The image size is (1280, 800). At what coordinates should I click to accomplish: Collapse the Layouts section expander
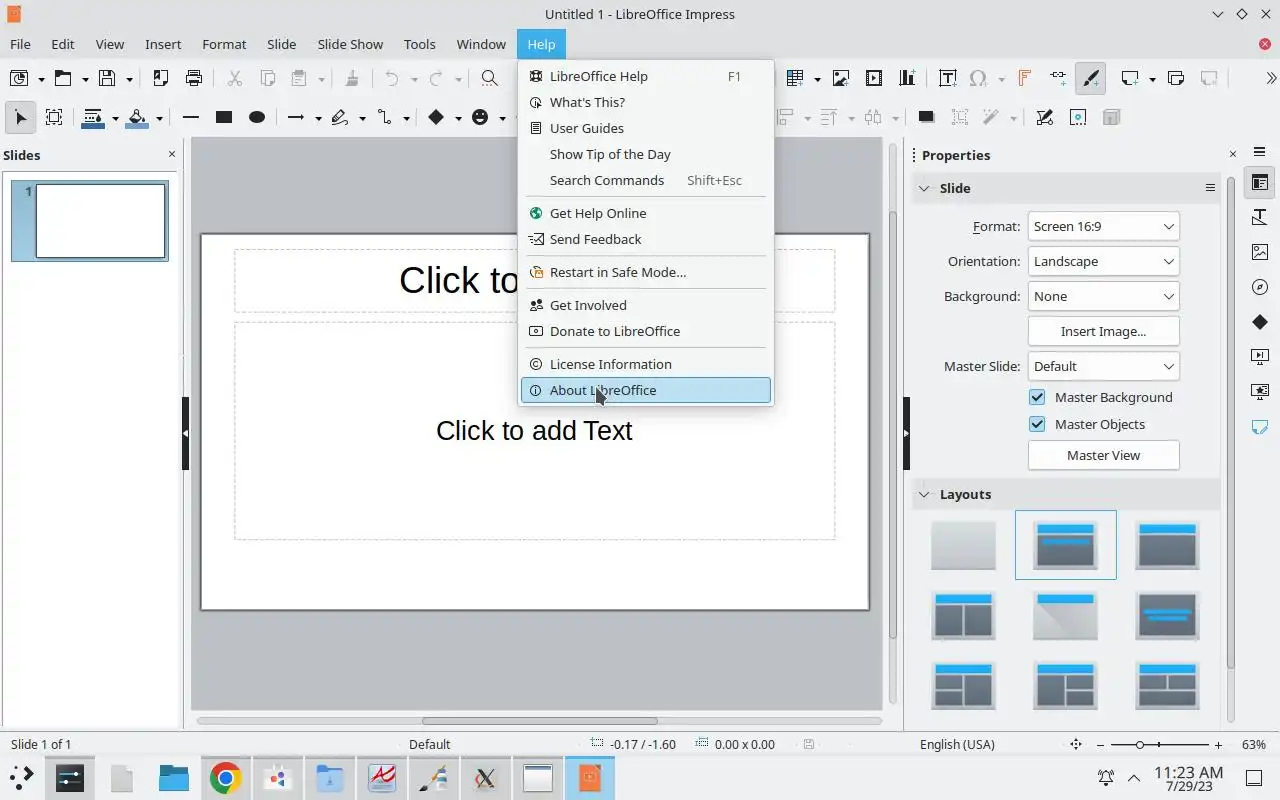[x=924, y=494]
